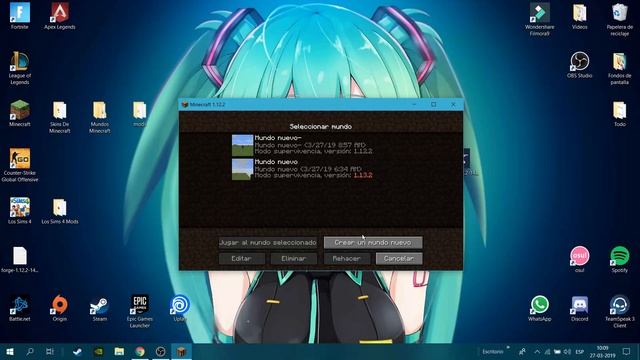640x360 pixels.
Task: Select the Steam desktop shortcut
Action: [x=100, y=308]
